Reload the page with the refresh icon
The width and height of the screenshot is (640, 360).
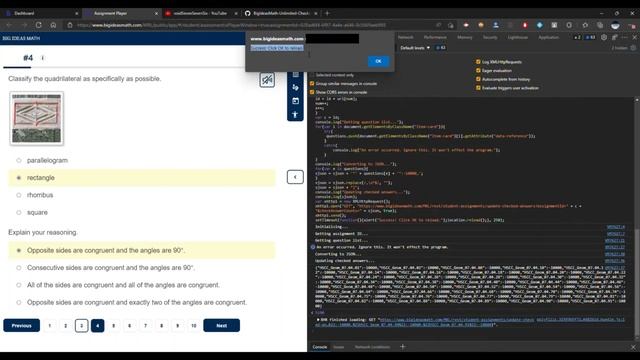click(x=39, y=25)
